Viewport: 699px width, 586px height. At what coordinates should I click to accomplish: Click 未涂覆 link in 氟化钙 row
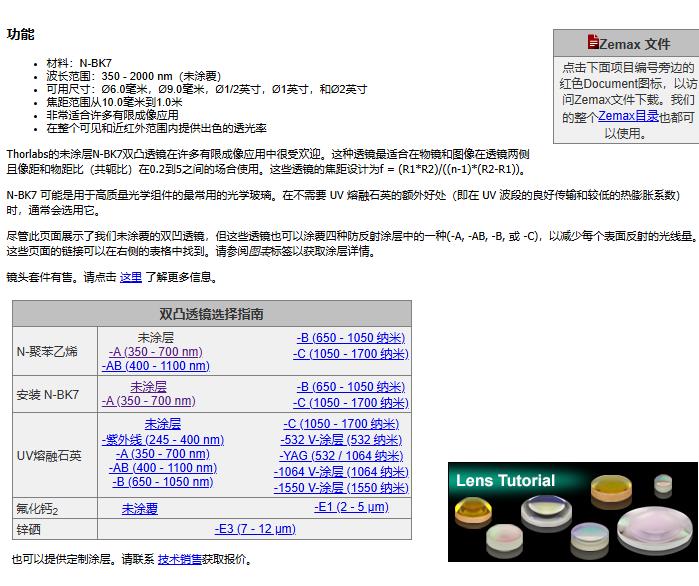140,508
